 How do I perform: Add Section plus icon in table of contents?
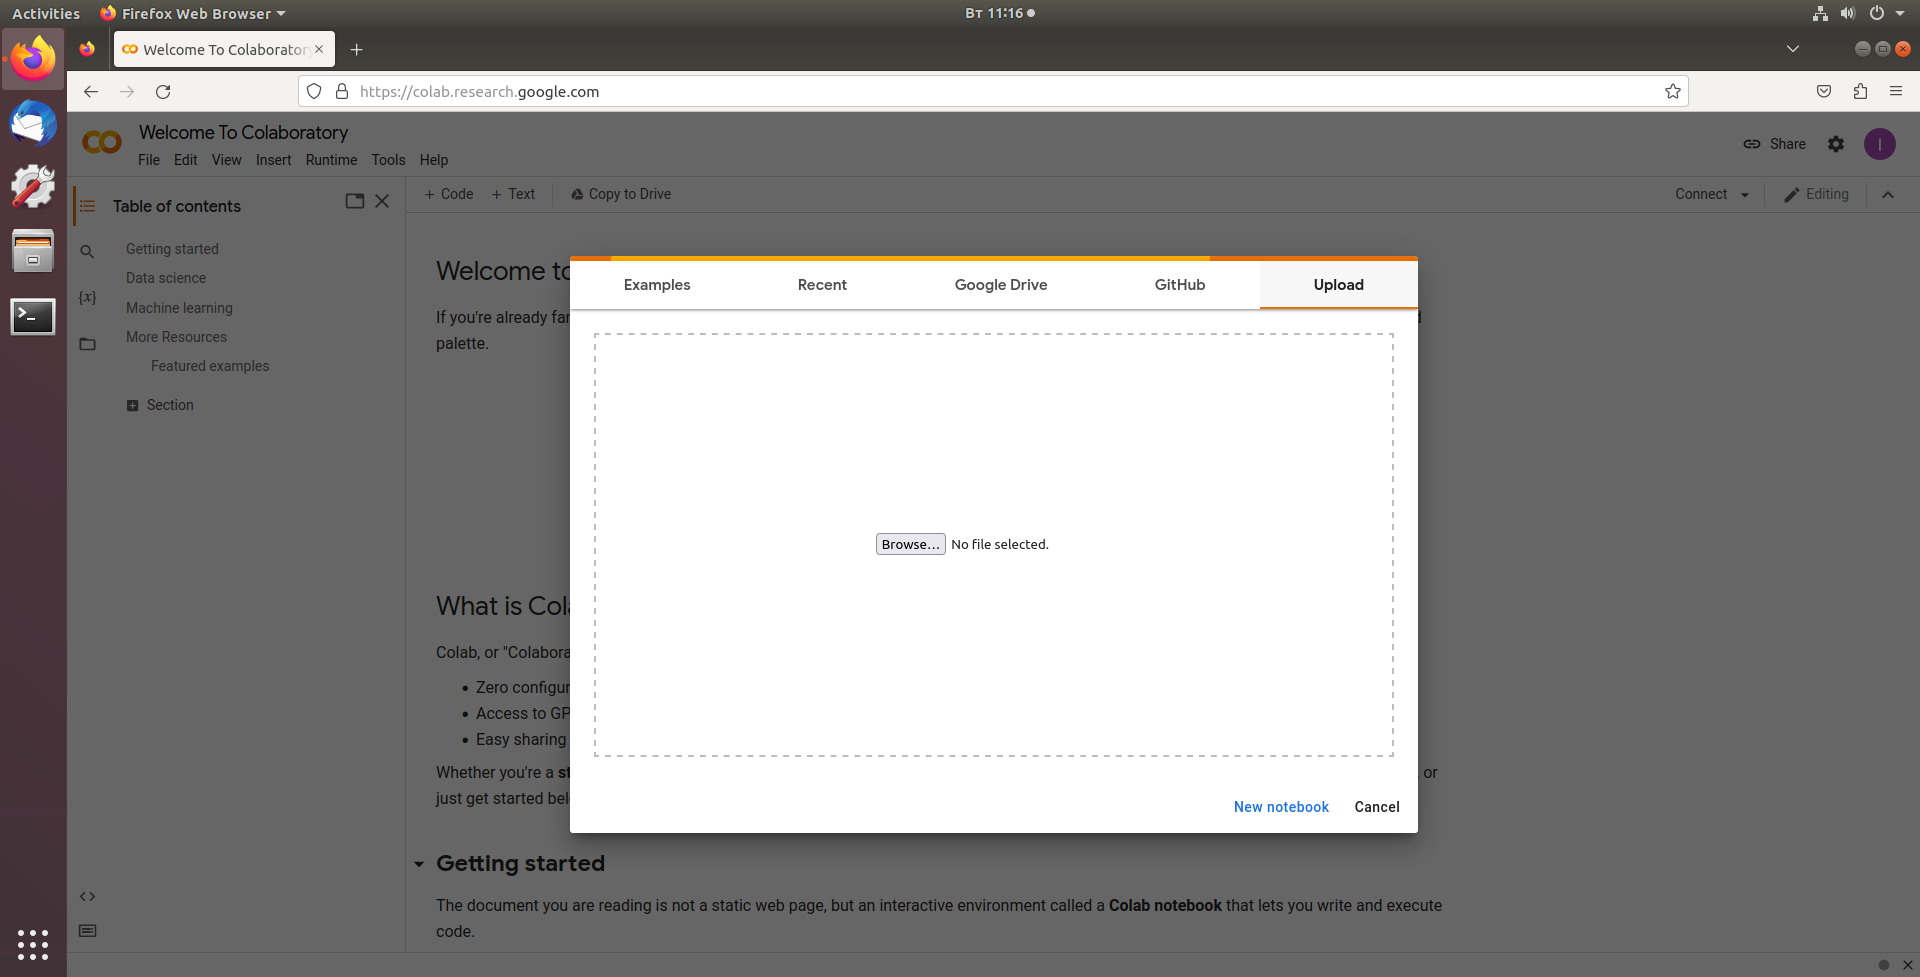tap(132, 405)
